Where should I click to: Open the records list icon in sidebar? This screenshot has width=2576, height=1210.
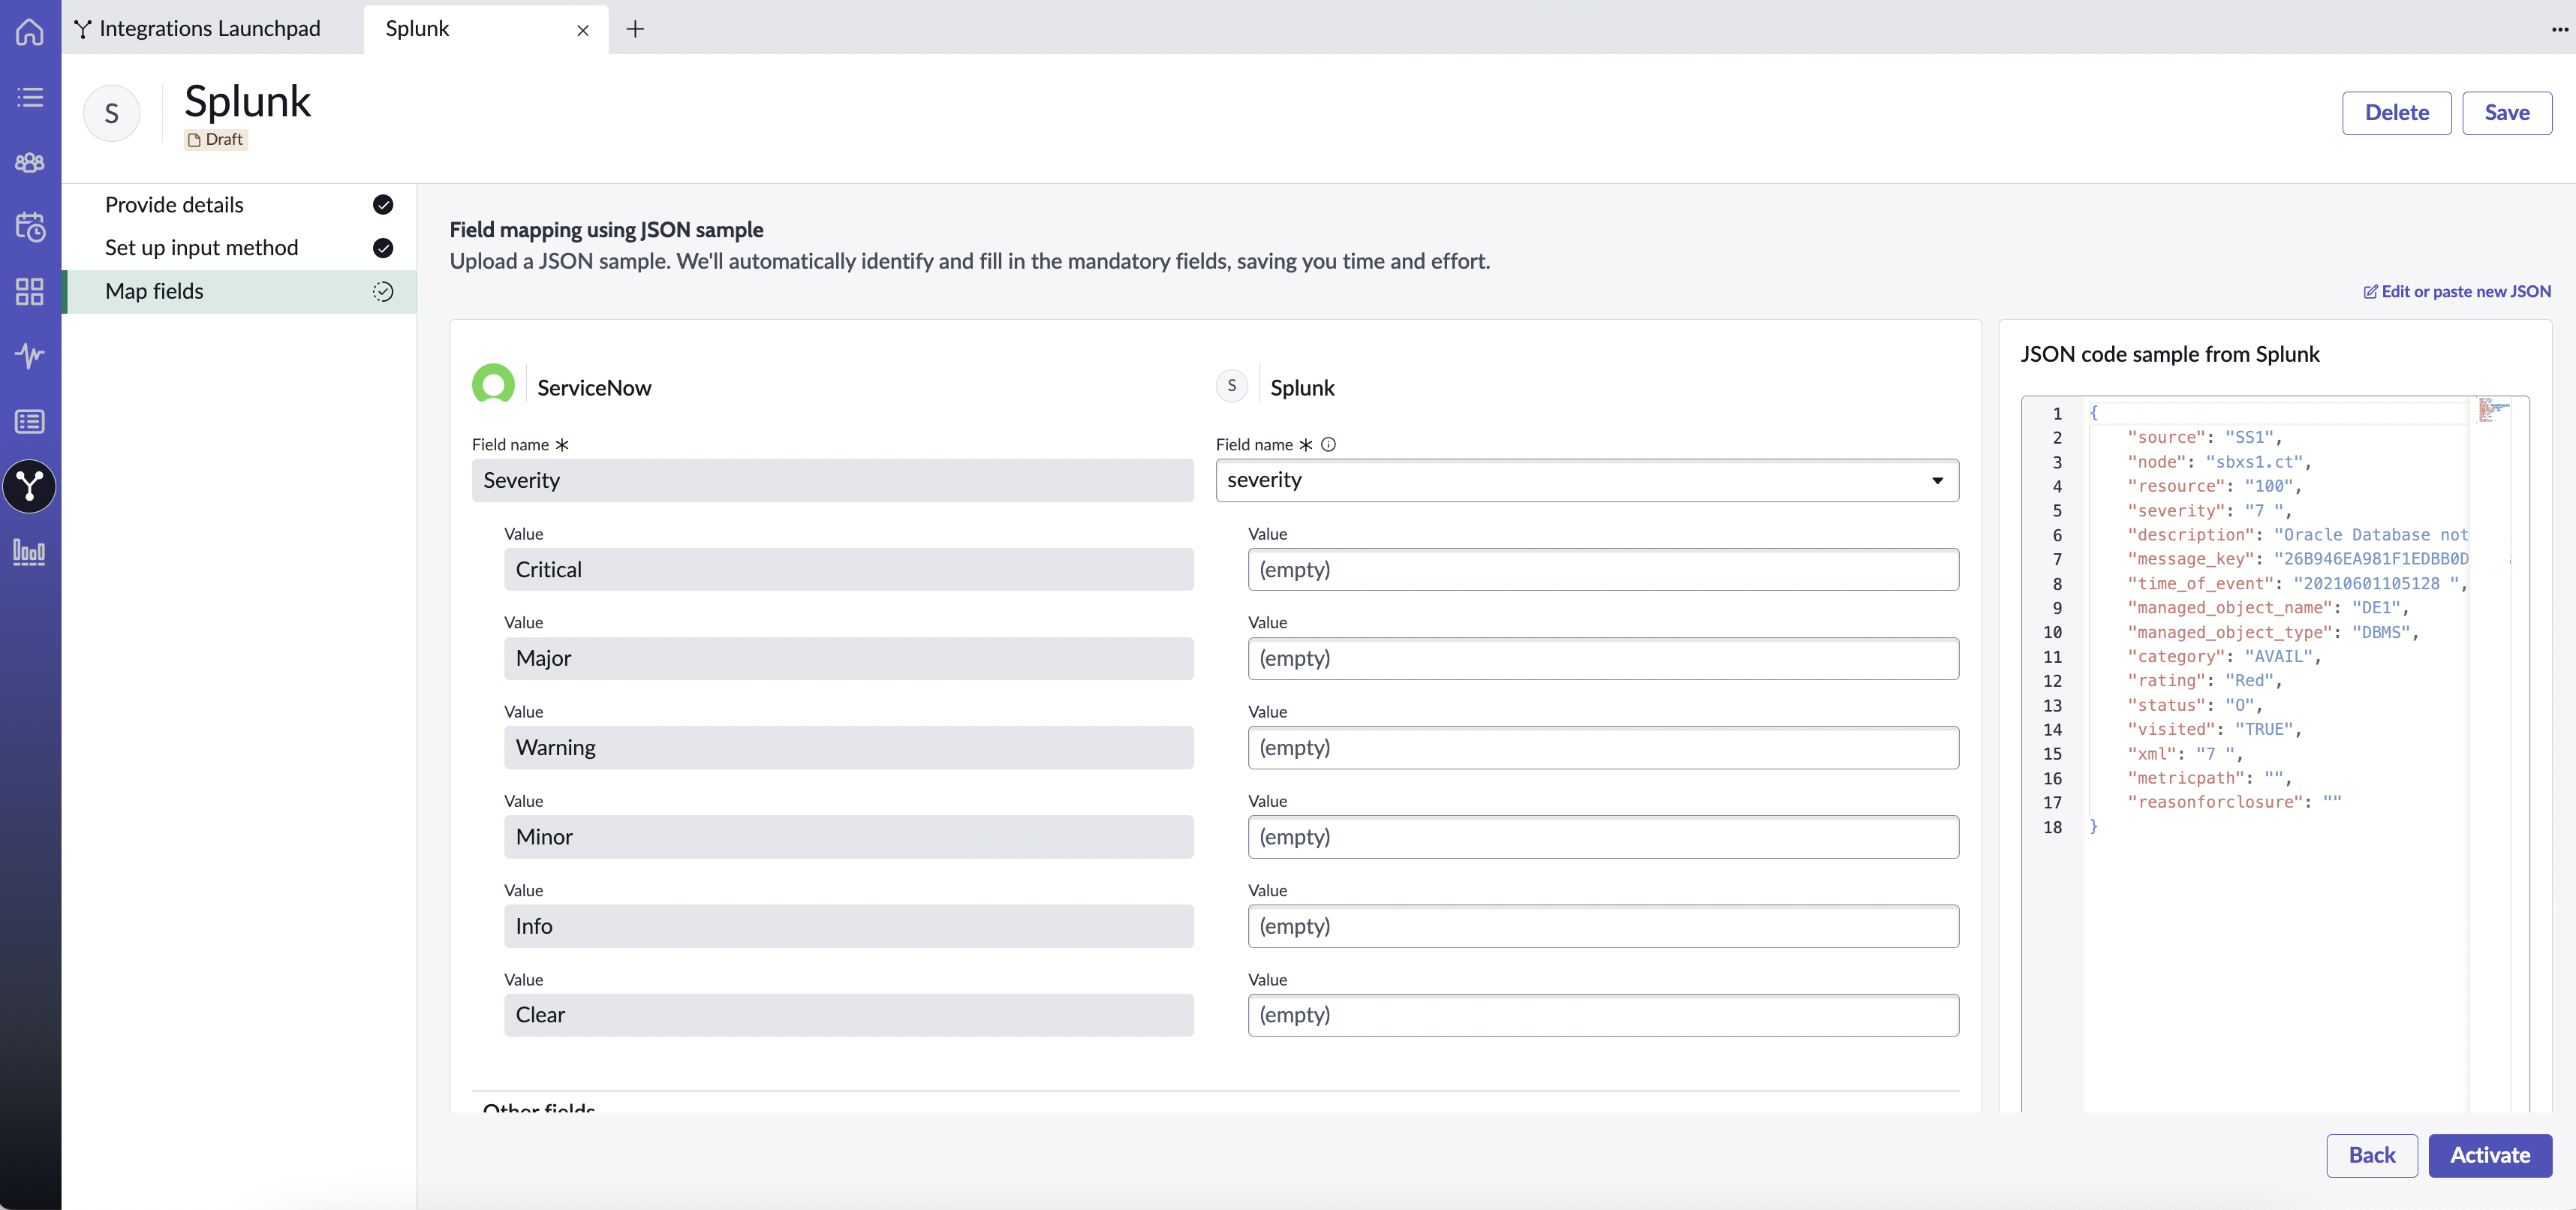pyautogui.click(x=30, y=422)
